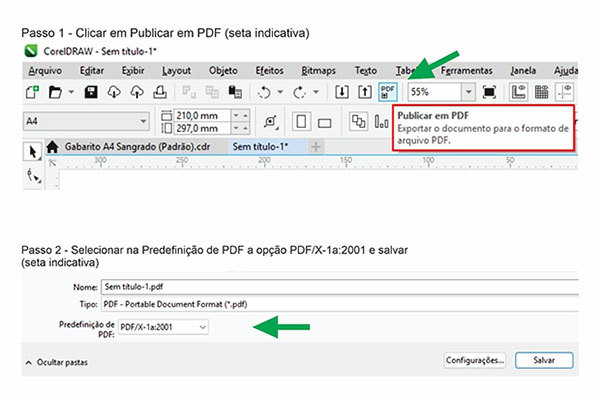Image resolution: width=600 pixels, height=400 pixels.
Task: Switch to Gabarito A4 Sangrado (Padrão).cdr tab
Action: pyautogui.click(x=137, y=147)
